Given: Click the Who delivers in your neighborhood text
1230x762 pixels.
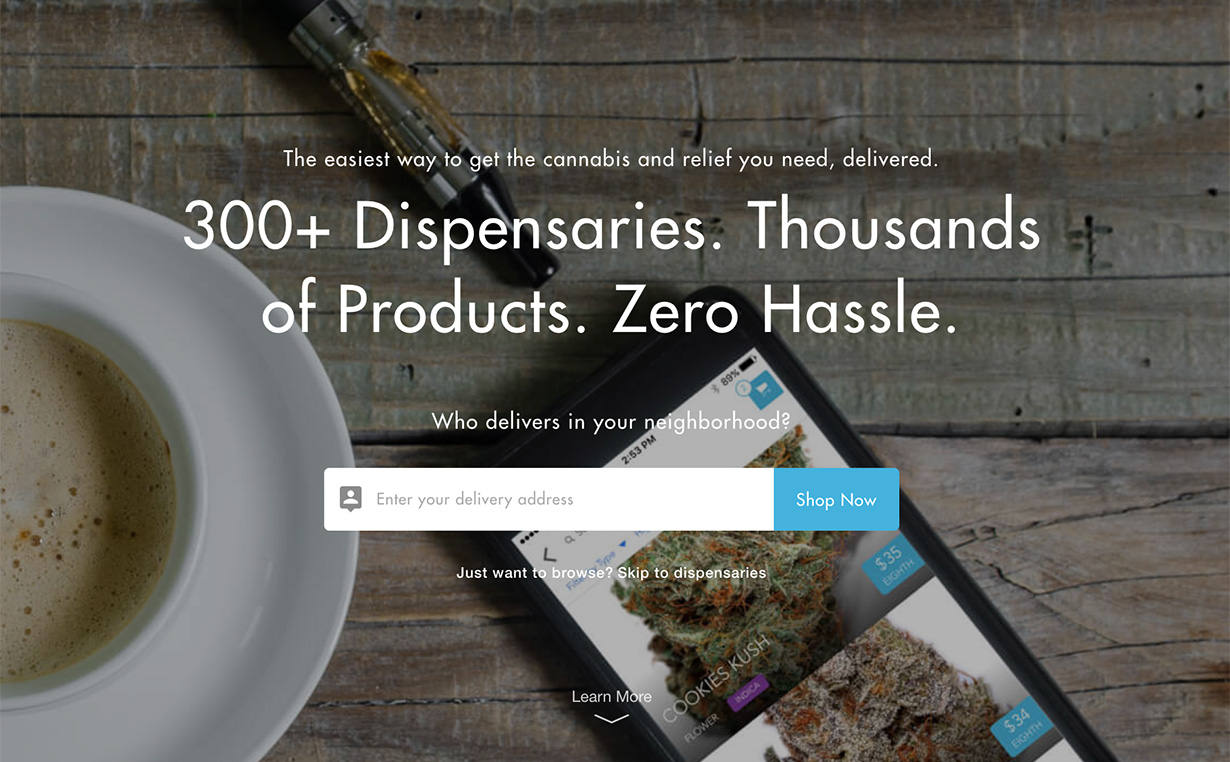Looking at the screenshot, I should coord(611,421).
